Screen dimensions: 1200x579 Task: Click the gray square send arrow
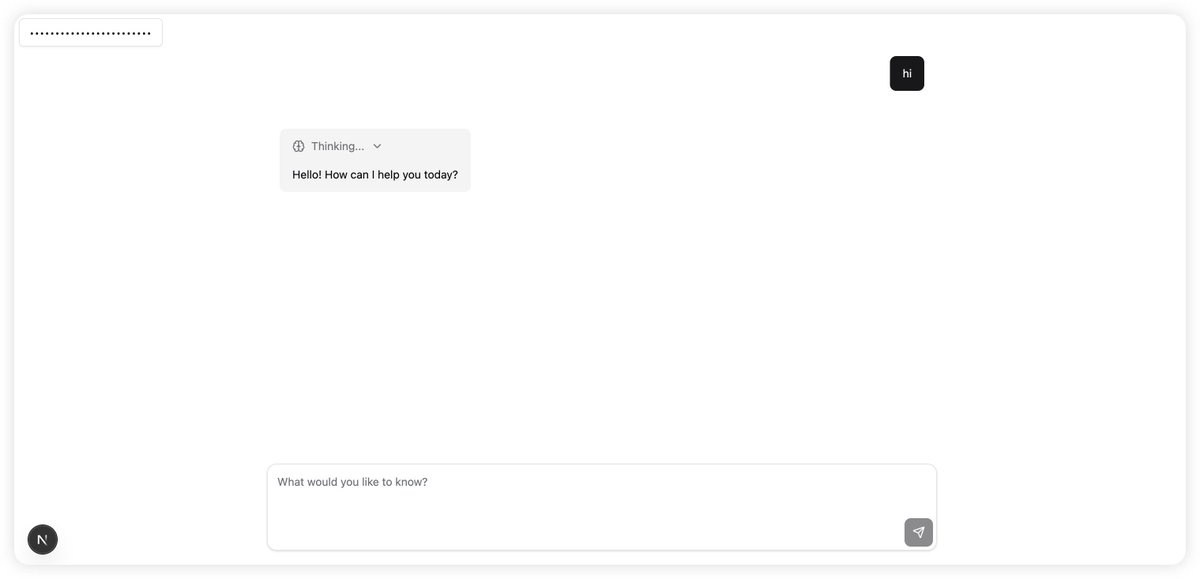click(x=918, y=532)
